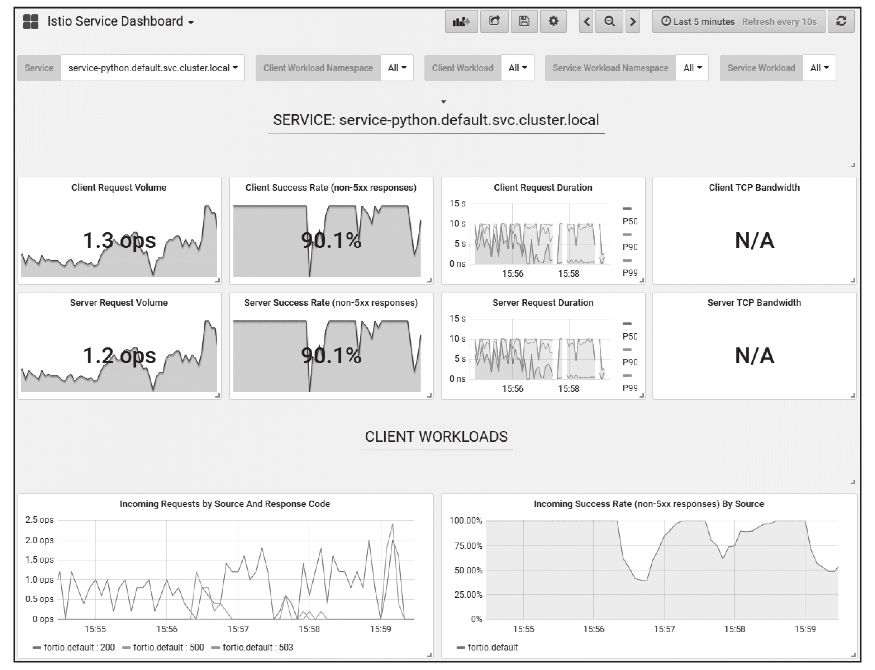Open the Service variable dropdown
This screenshot has height=670, width=875.
pyautogui.click(x=152, y=68)
